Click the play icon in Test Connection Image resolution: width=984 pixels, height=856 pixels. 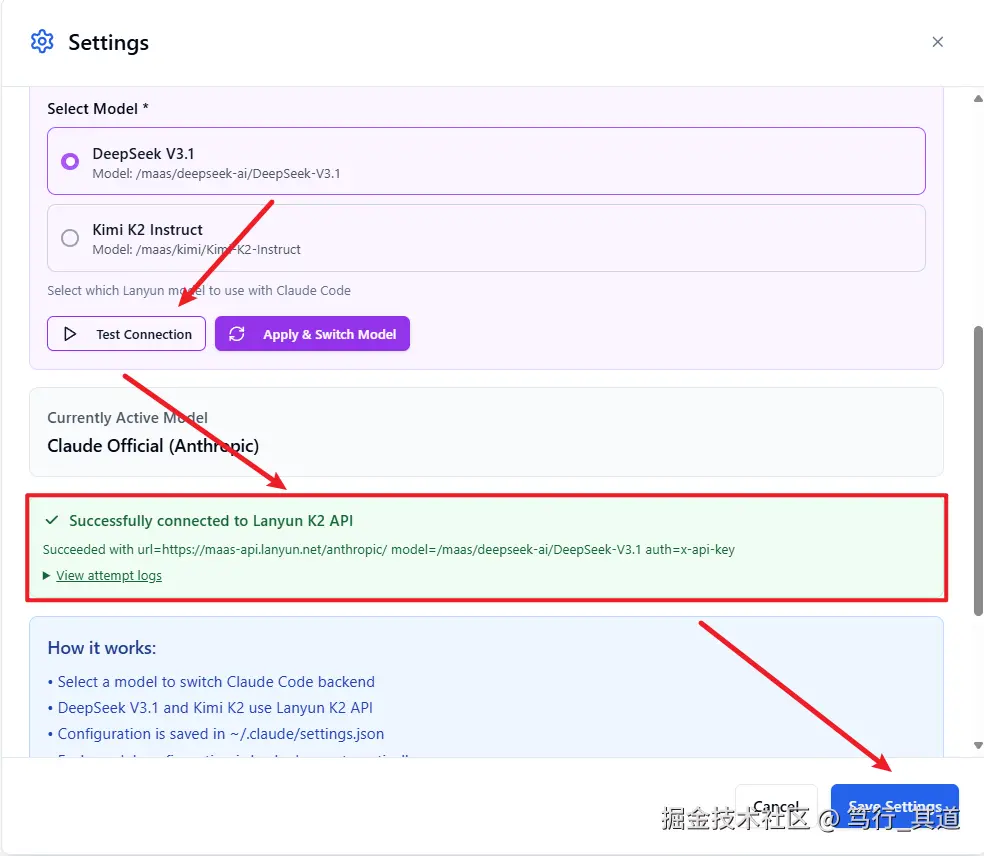70,334
